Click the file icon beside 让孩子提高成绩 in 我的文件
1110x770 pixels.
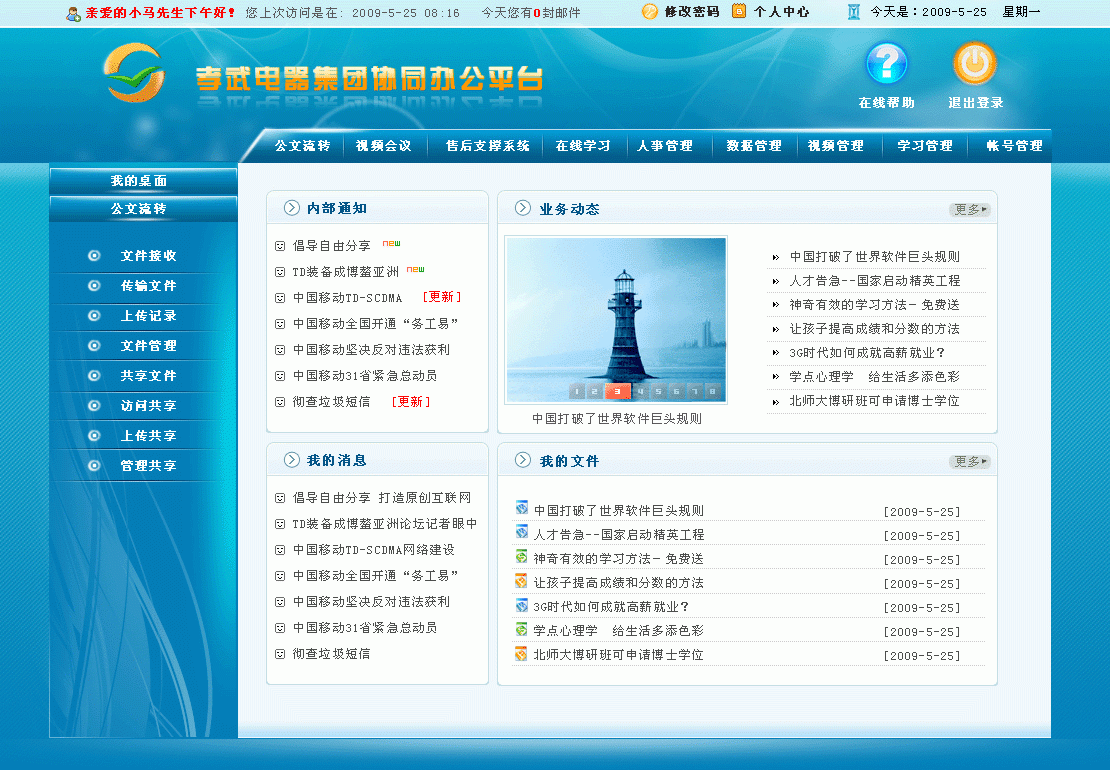[x=522, y=580]
